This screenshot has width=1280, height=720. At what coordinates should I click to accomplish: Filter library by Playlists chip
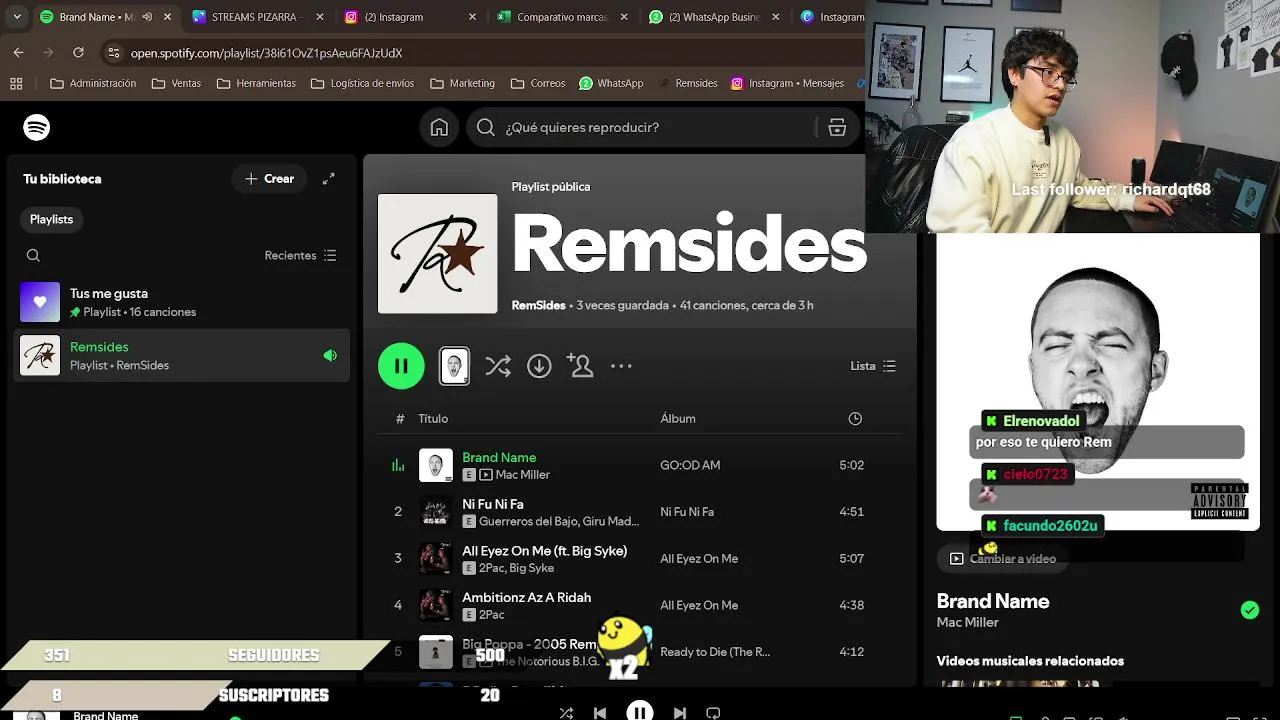[52, 219]
